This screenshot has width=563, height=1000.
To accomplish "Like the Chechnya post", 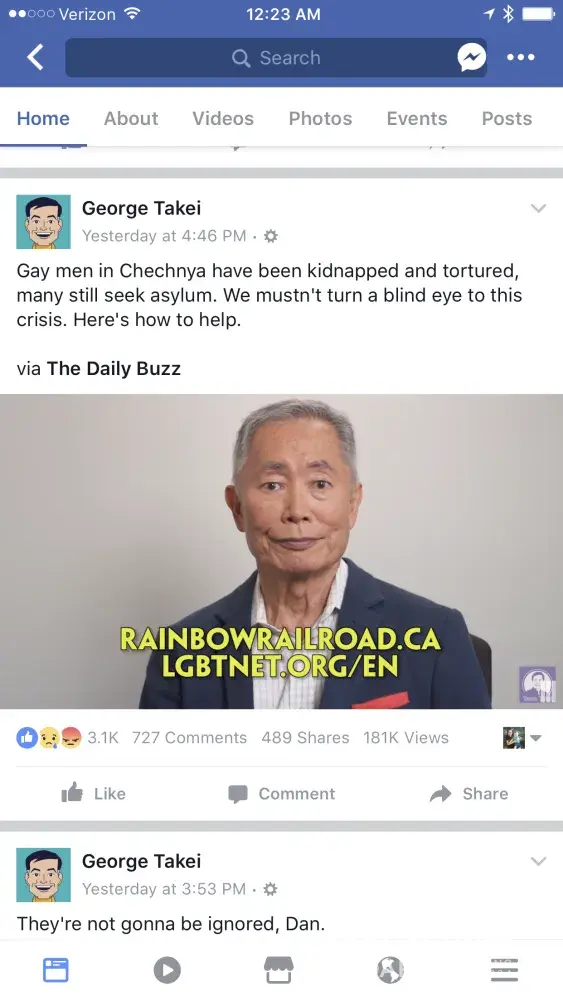I will (x=94, y=793).
